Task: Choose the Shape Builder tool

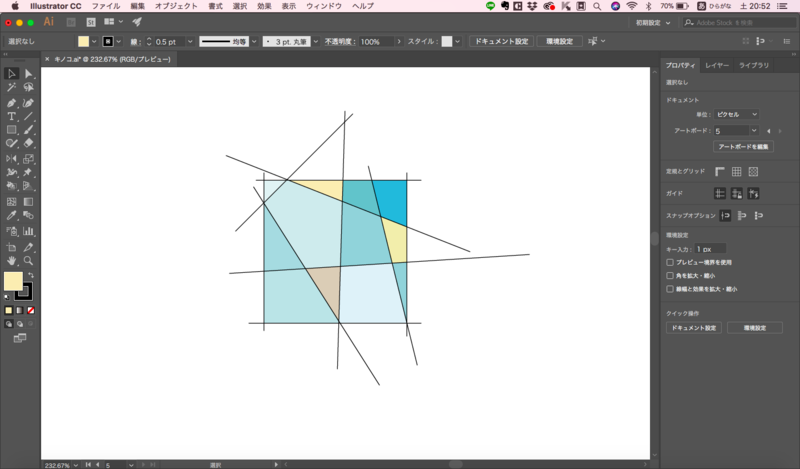Action: coord(11,186)
